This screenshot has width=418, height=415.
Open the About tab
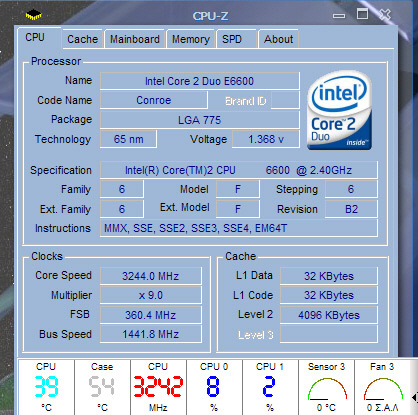(279, 39)
